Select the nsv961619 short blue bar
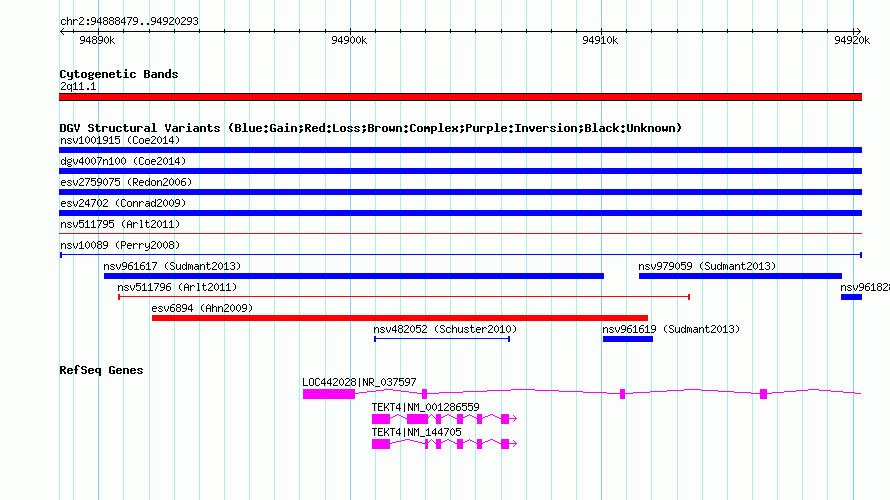This screenshot has height=500, width=890. pyautogui.click(x=628, y=339)
